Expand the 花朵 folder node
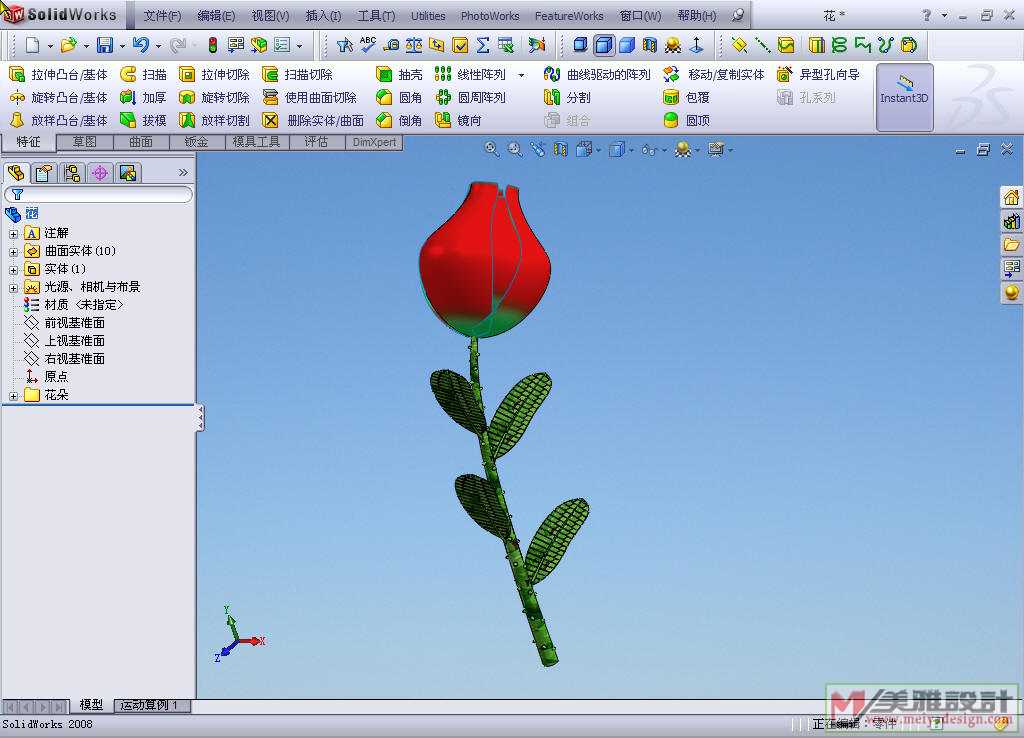 coord(13,395)
